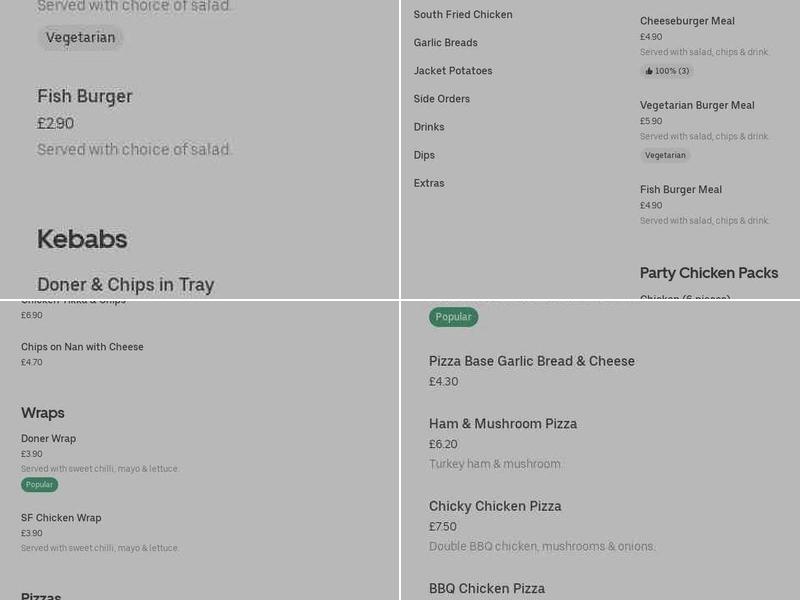Open the Side Orders section
This screenshot has height=600, width=800.
(441, 99)
